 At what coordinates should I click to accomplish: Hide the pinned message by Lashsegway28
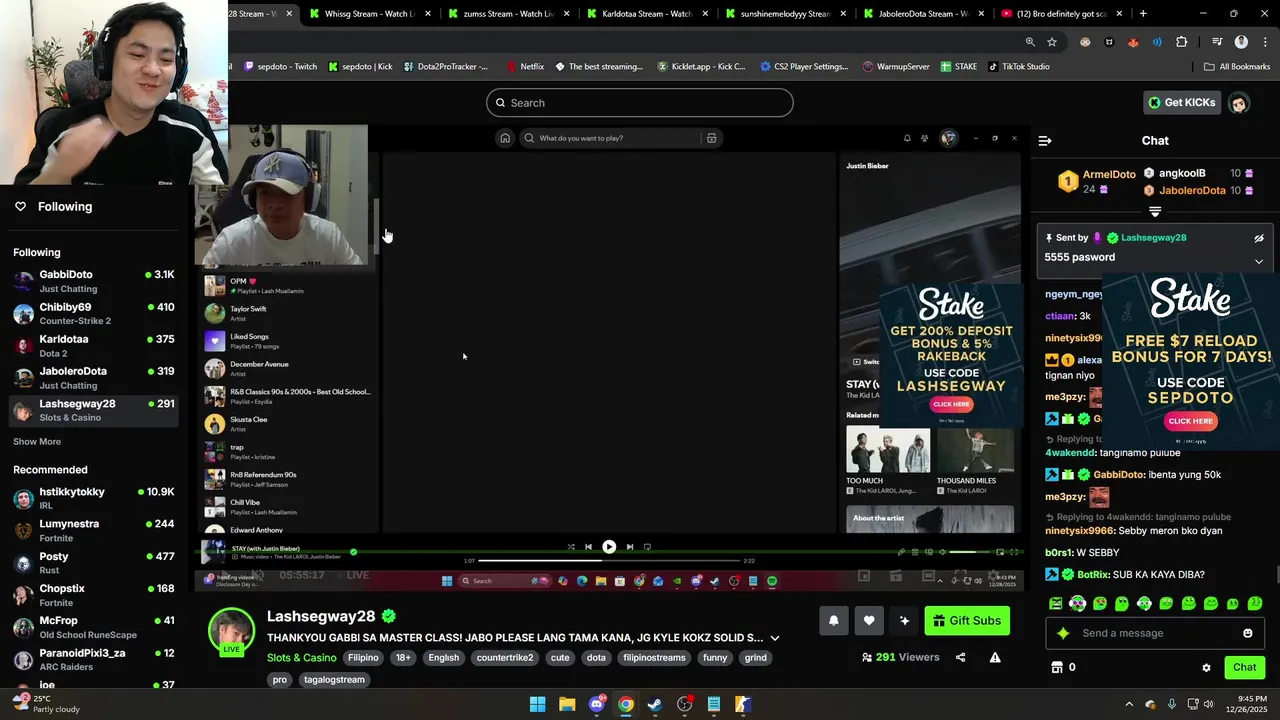(1259, 238)
